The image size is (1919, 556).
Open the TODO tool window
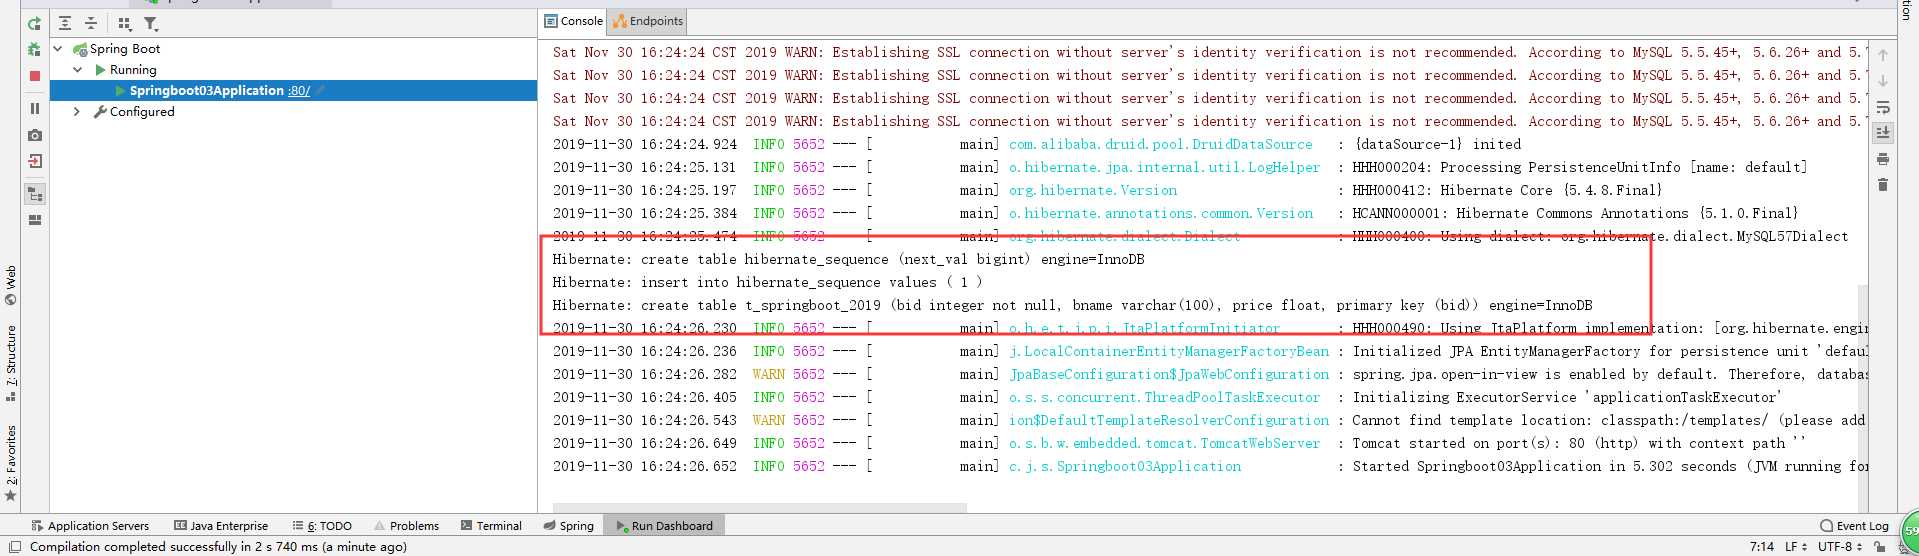pyautogui.click(x=322, y=526)
